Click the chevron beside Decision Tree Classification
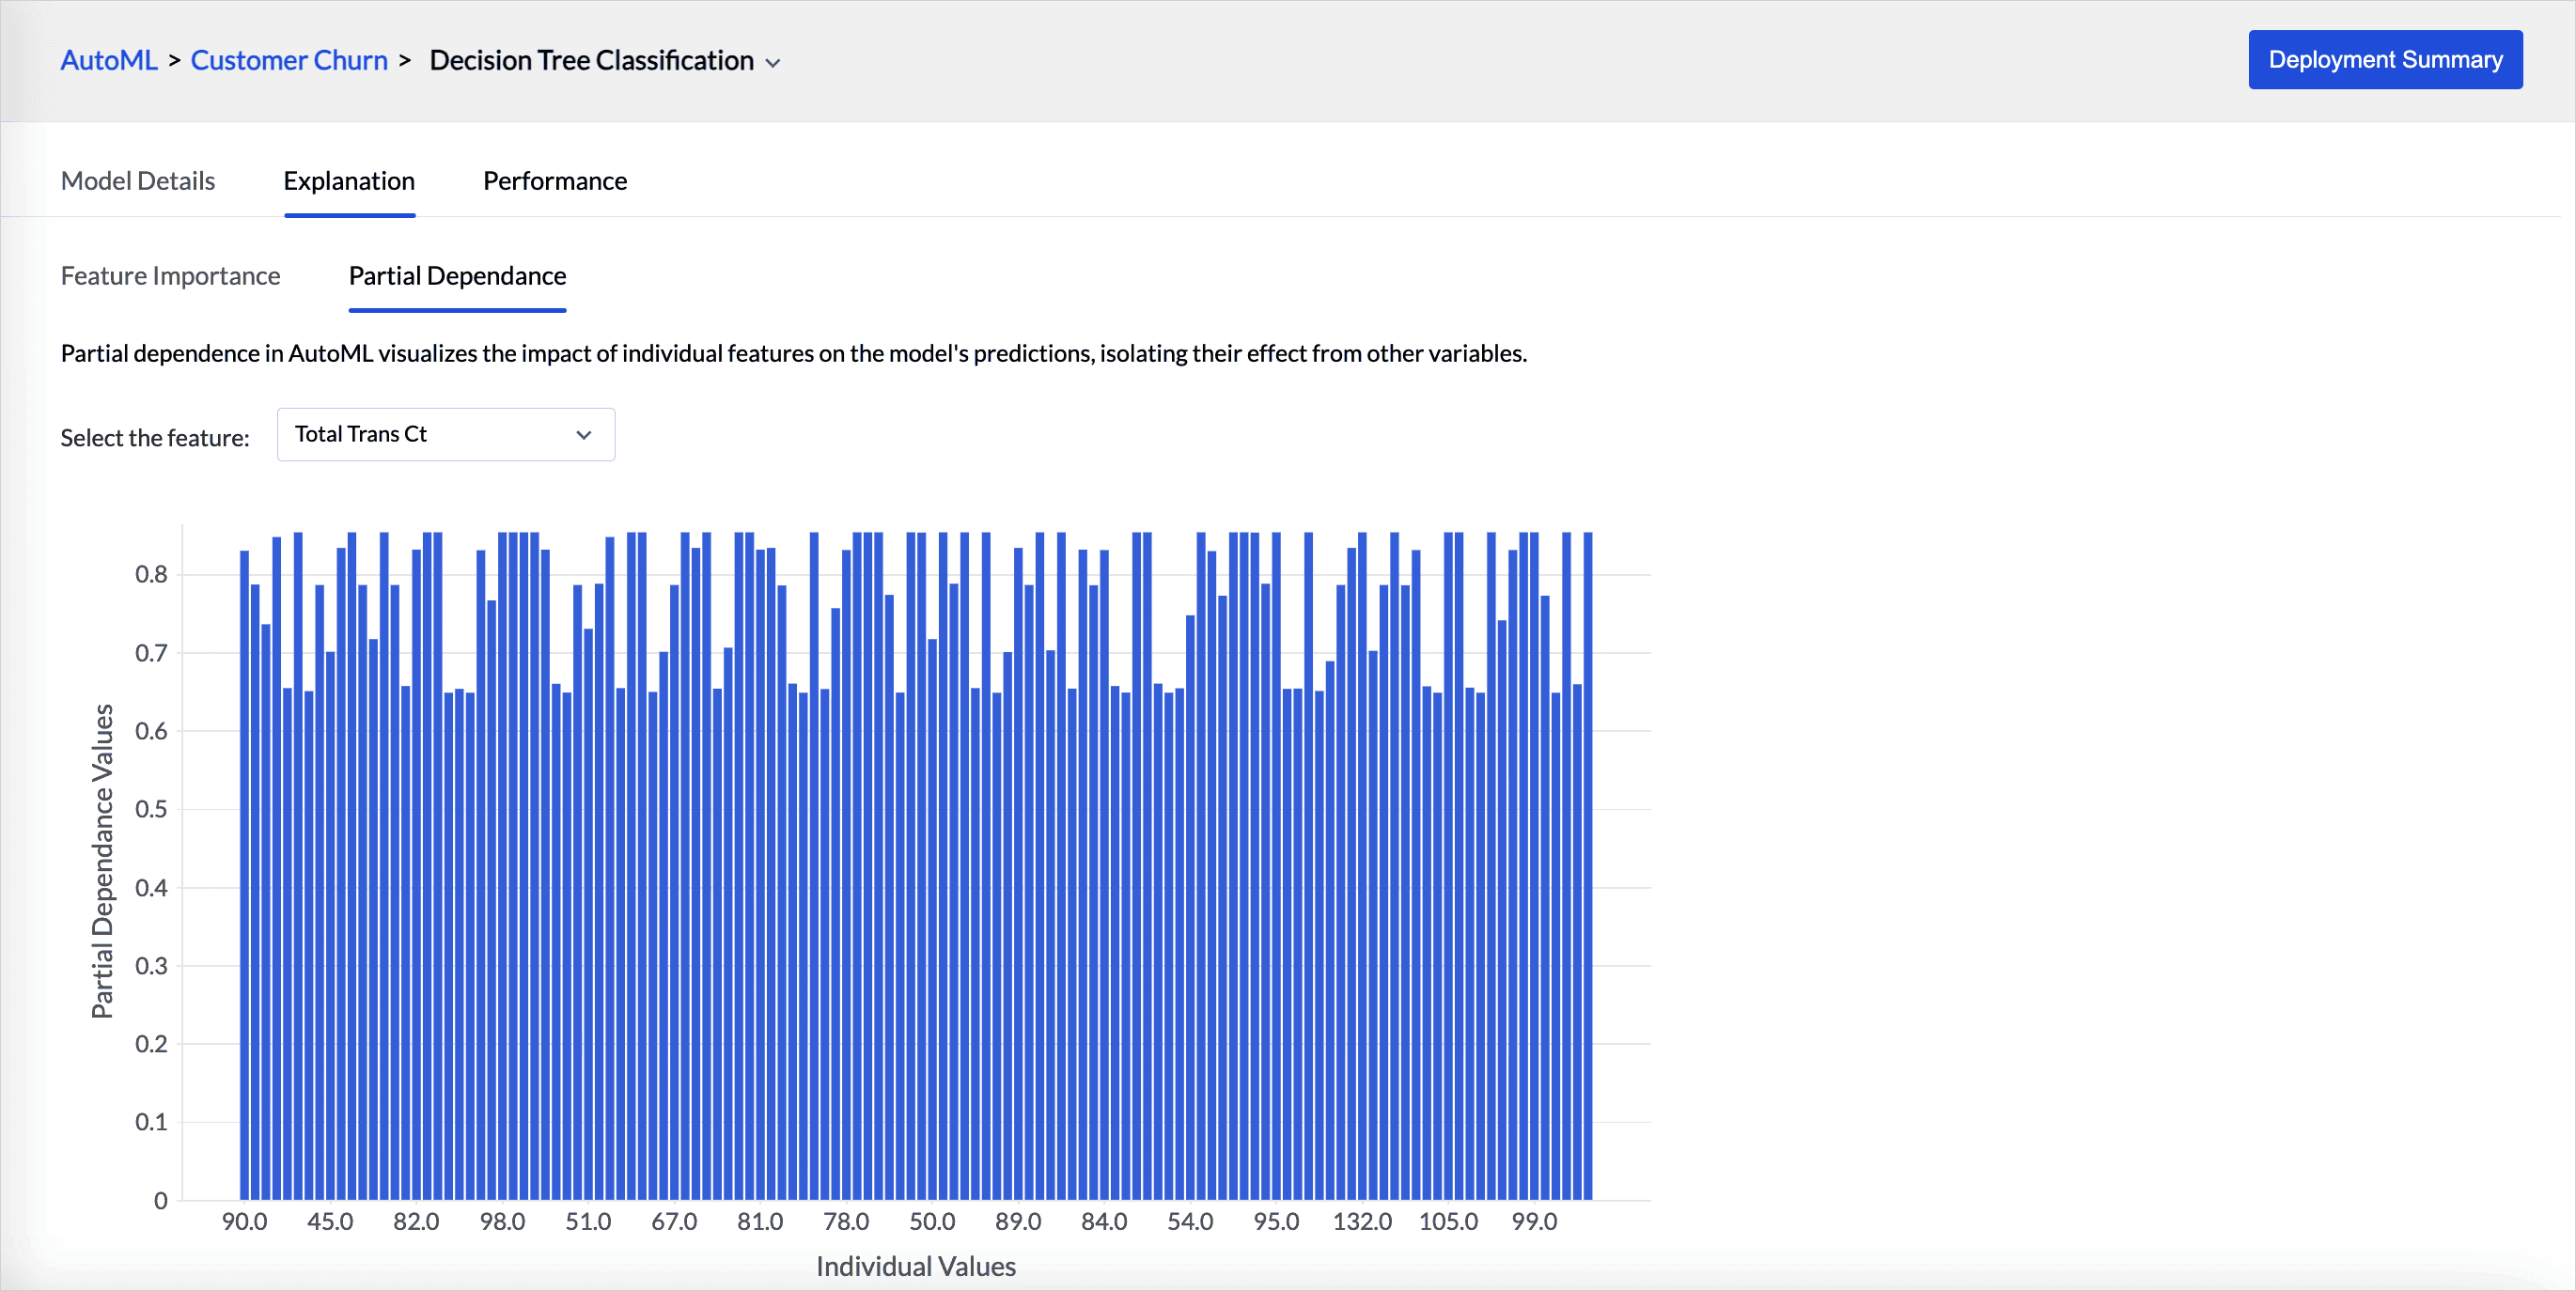2576x1291 pixels. [x=772, y=62]
